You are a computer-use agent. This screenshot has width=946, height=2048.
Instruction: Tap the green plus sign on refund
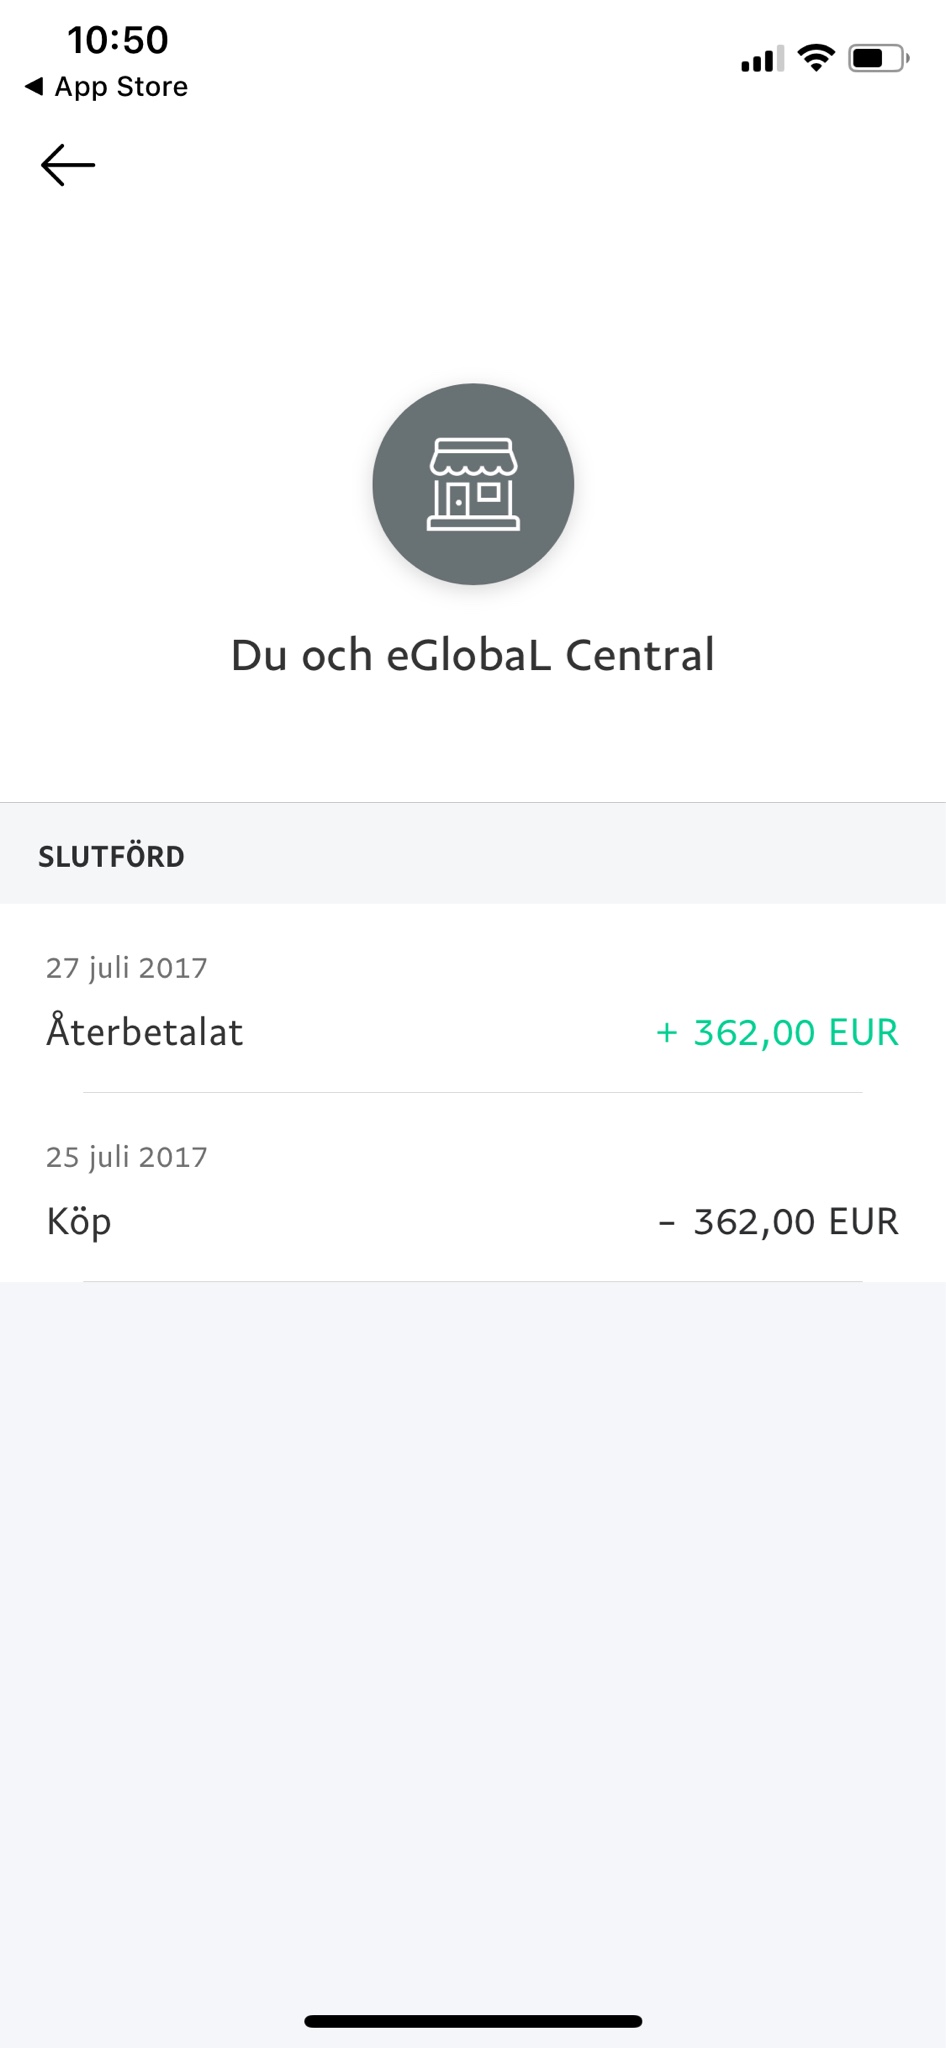(x=667, y=1033)
